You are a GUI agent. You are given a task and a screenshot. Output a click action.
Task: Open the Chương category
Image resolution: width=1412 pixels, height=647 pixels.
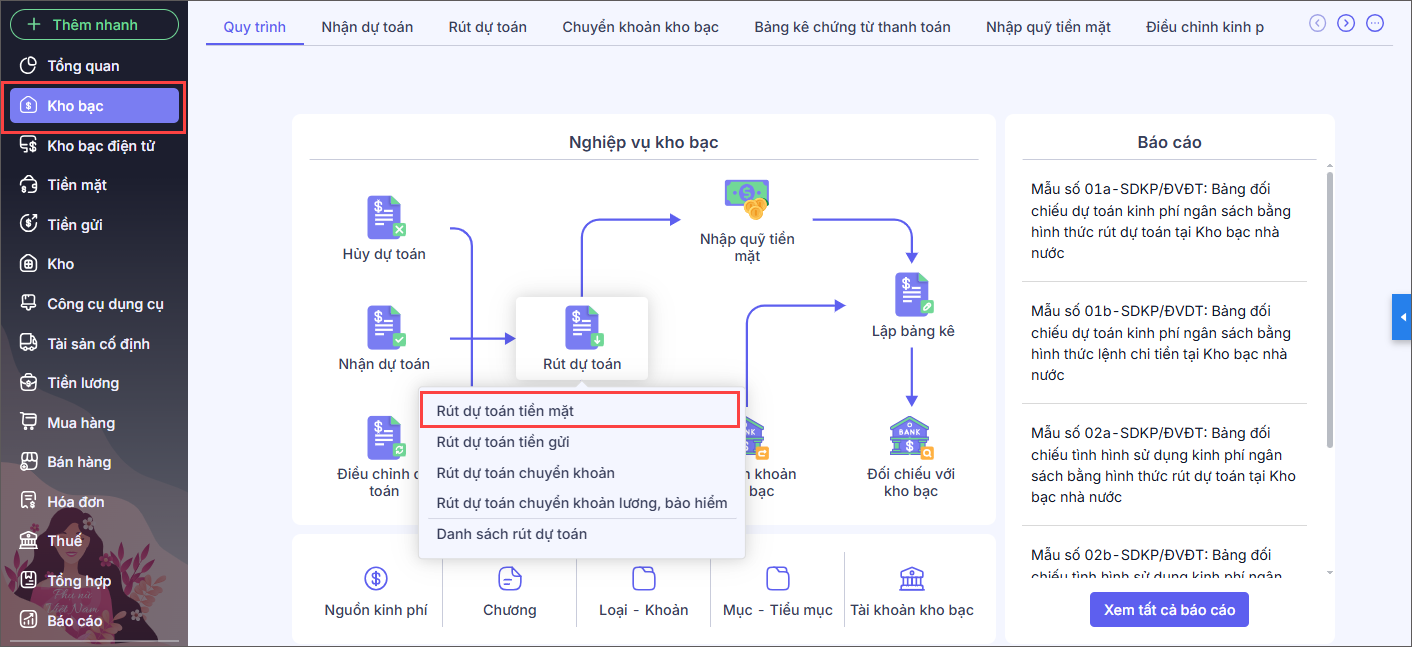(510, 592)
